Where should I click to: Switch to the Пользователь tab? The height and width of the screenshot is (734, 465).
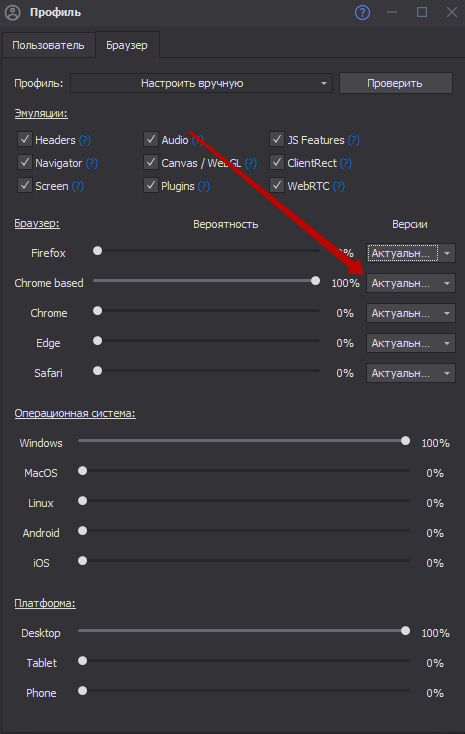[x=48, y=45]
